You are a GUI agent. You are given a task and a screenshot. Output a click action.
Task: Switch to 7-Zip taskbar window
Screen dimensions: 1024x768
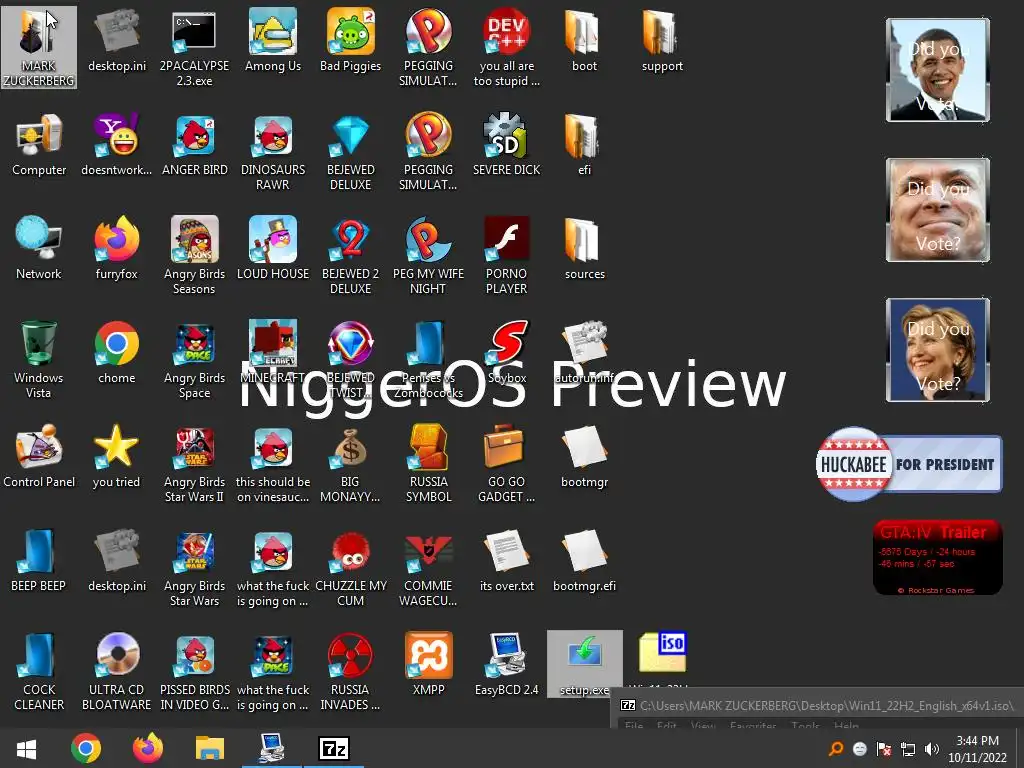334,748
